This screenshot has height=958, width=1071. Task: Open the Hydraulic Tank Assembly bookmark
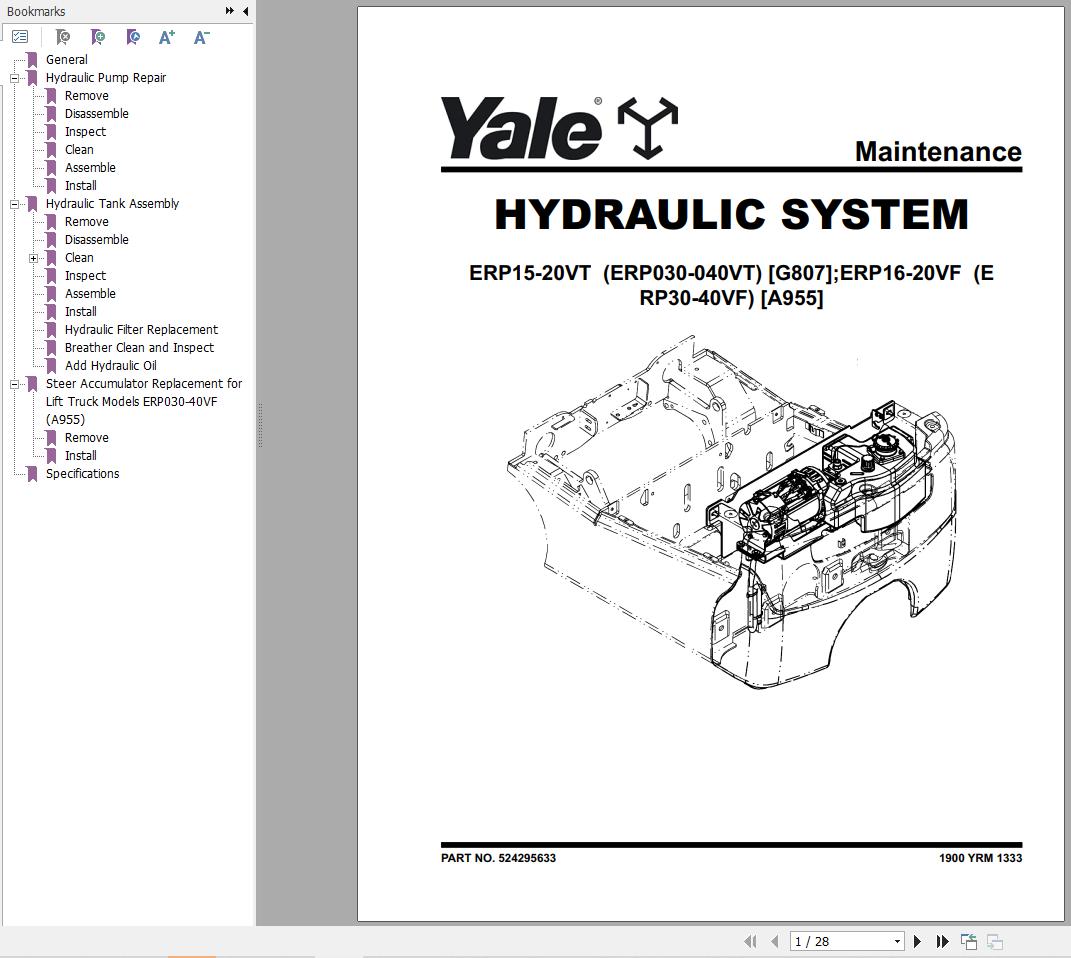(112, 203)
